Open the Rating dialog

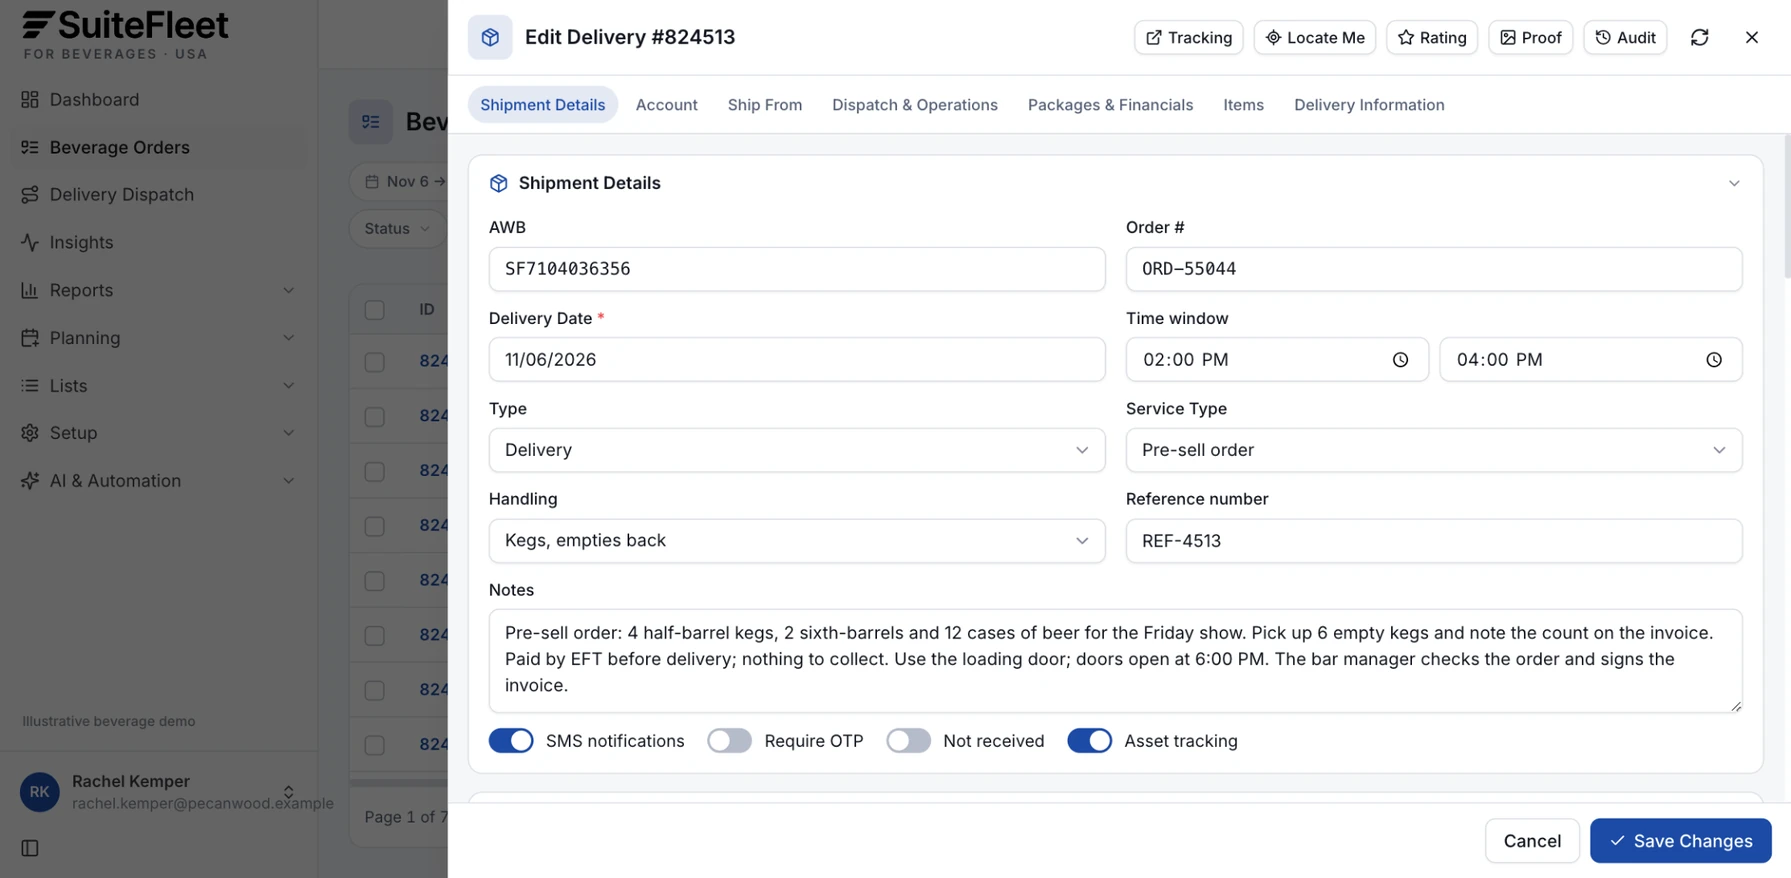pos(1431,37)
